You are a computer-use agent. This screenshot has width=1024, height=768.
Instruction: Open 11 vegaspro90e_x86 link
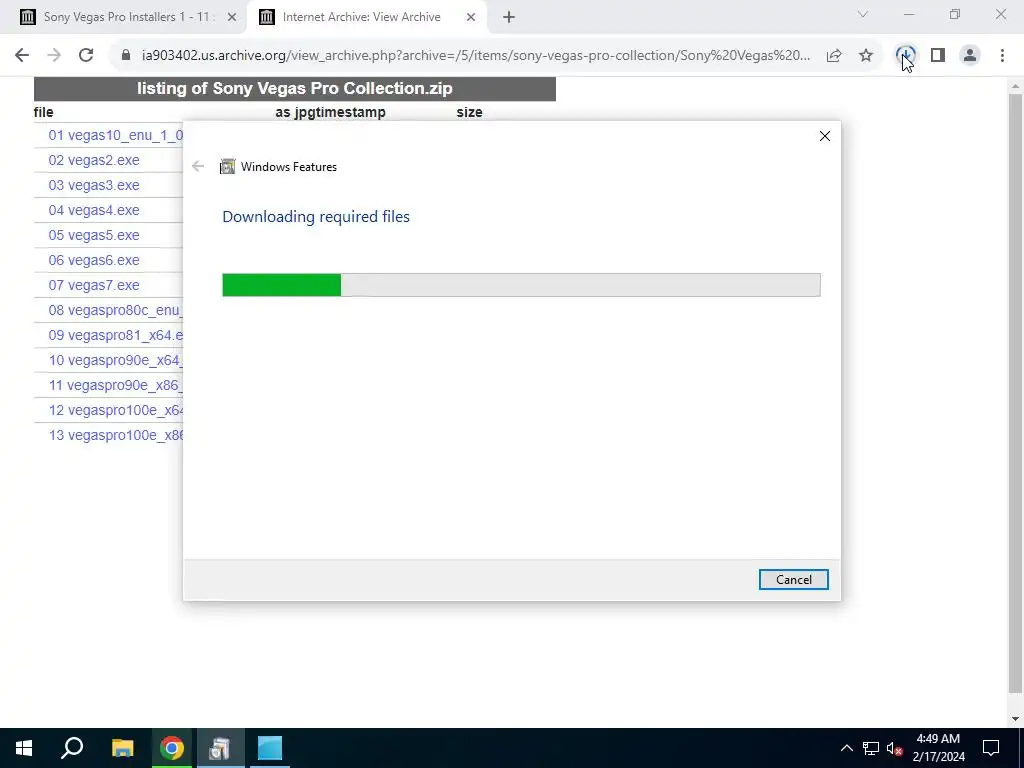pyautogui.click(x=116, y=385)
